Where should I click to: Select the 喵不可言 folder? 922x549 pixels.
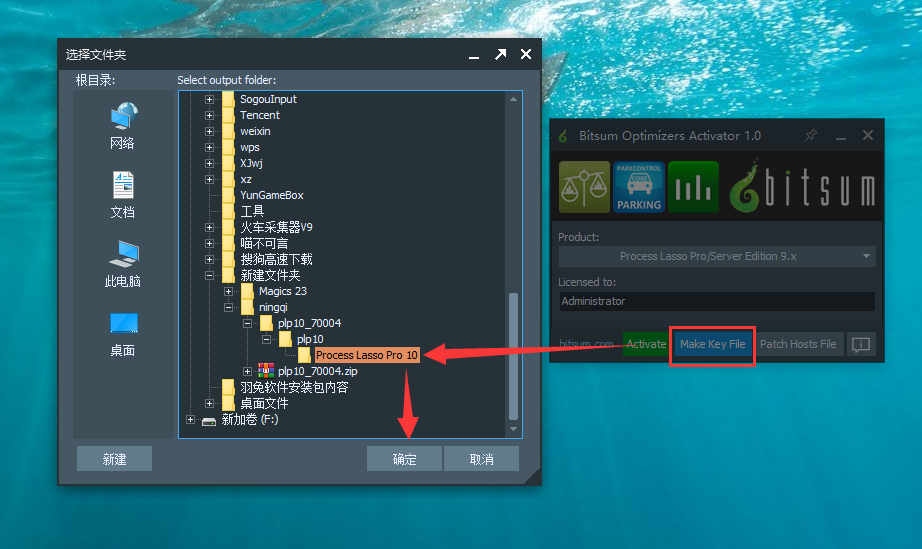point(264,243)
